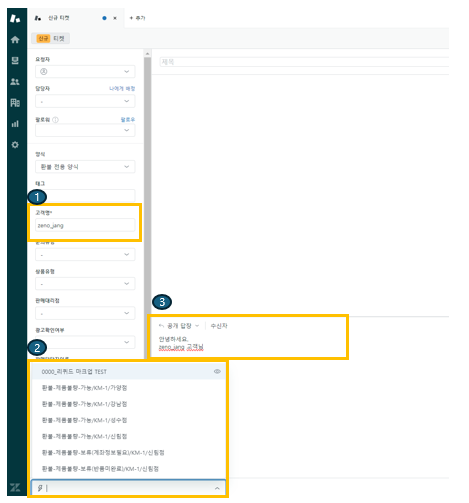Select macro 환불-제품불량-가능/KM-1/가양점
Viewport: 469px width, 503px height.
tap(128, 388)
